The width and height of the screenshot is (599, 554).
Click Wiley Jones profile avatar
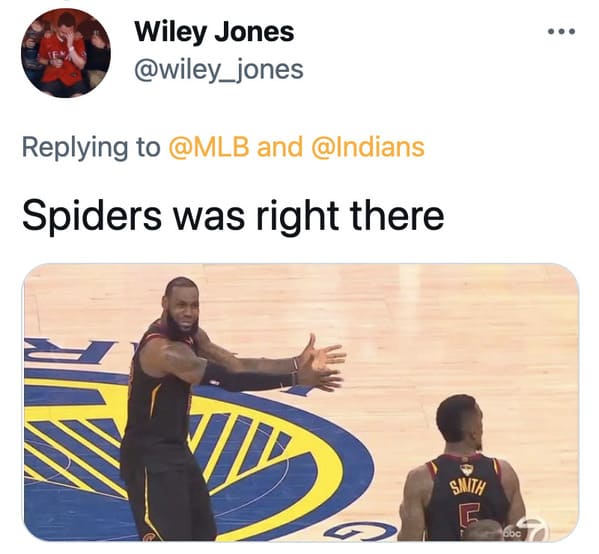pos(66,53)
